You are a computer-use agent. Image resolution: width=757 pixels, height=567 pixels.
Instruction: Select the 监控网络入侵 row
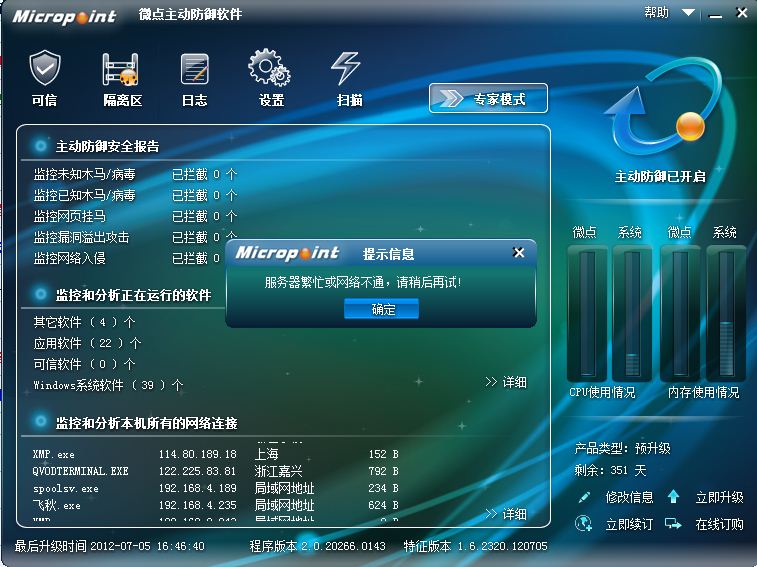tap(126, 258)
